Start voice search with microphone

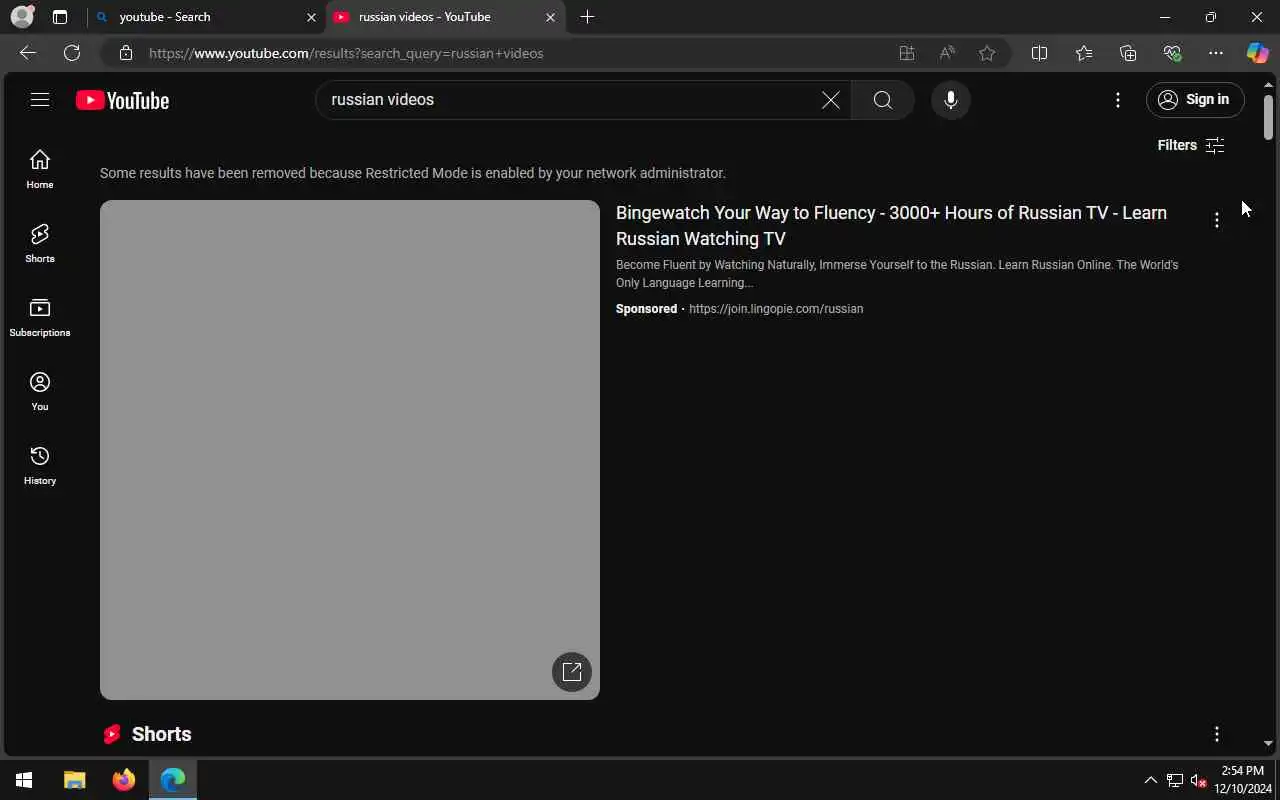coord(951,100)
